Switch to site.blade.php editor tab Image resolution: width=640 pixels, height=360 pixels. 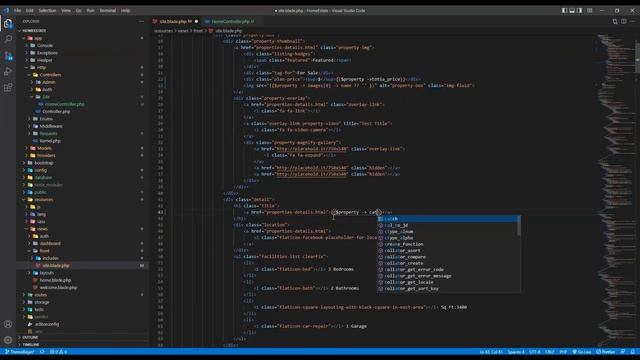click(175, 21)
